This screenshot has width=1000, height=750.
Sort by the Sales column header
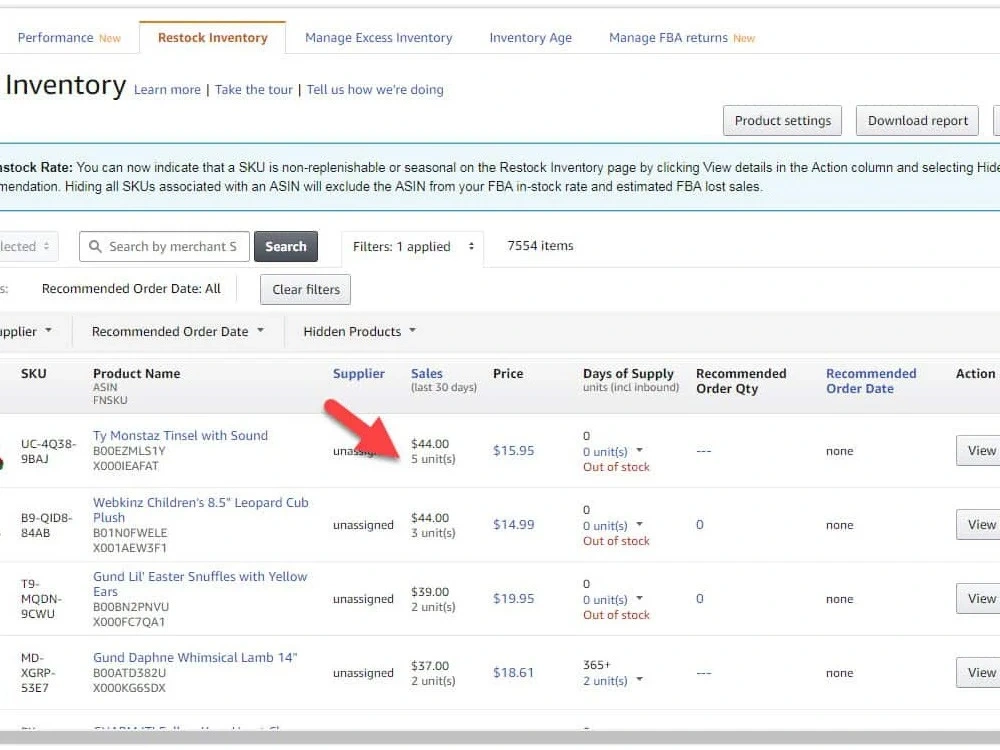tap(427, 374)
